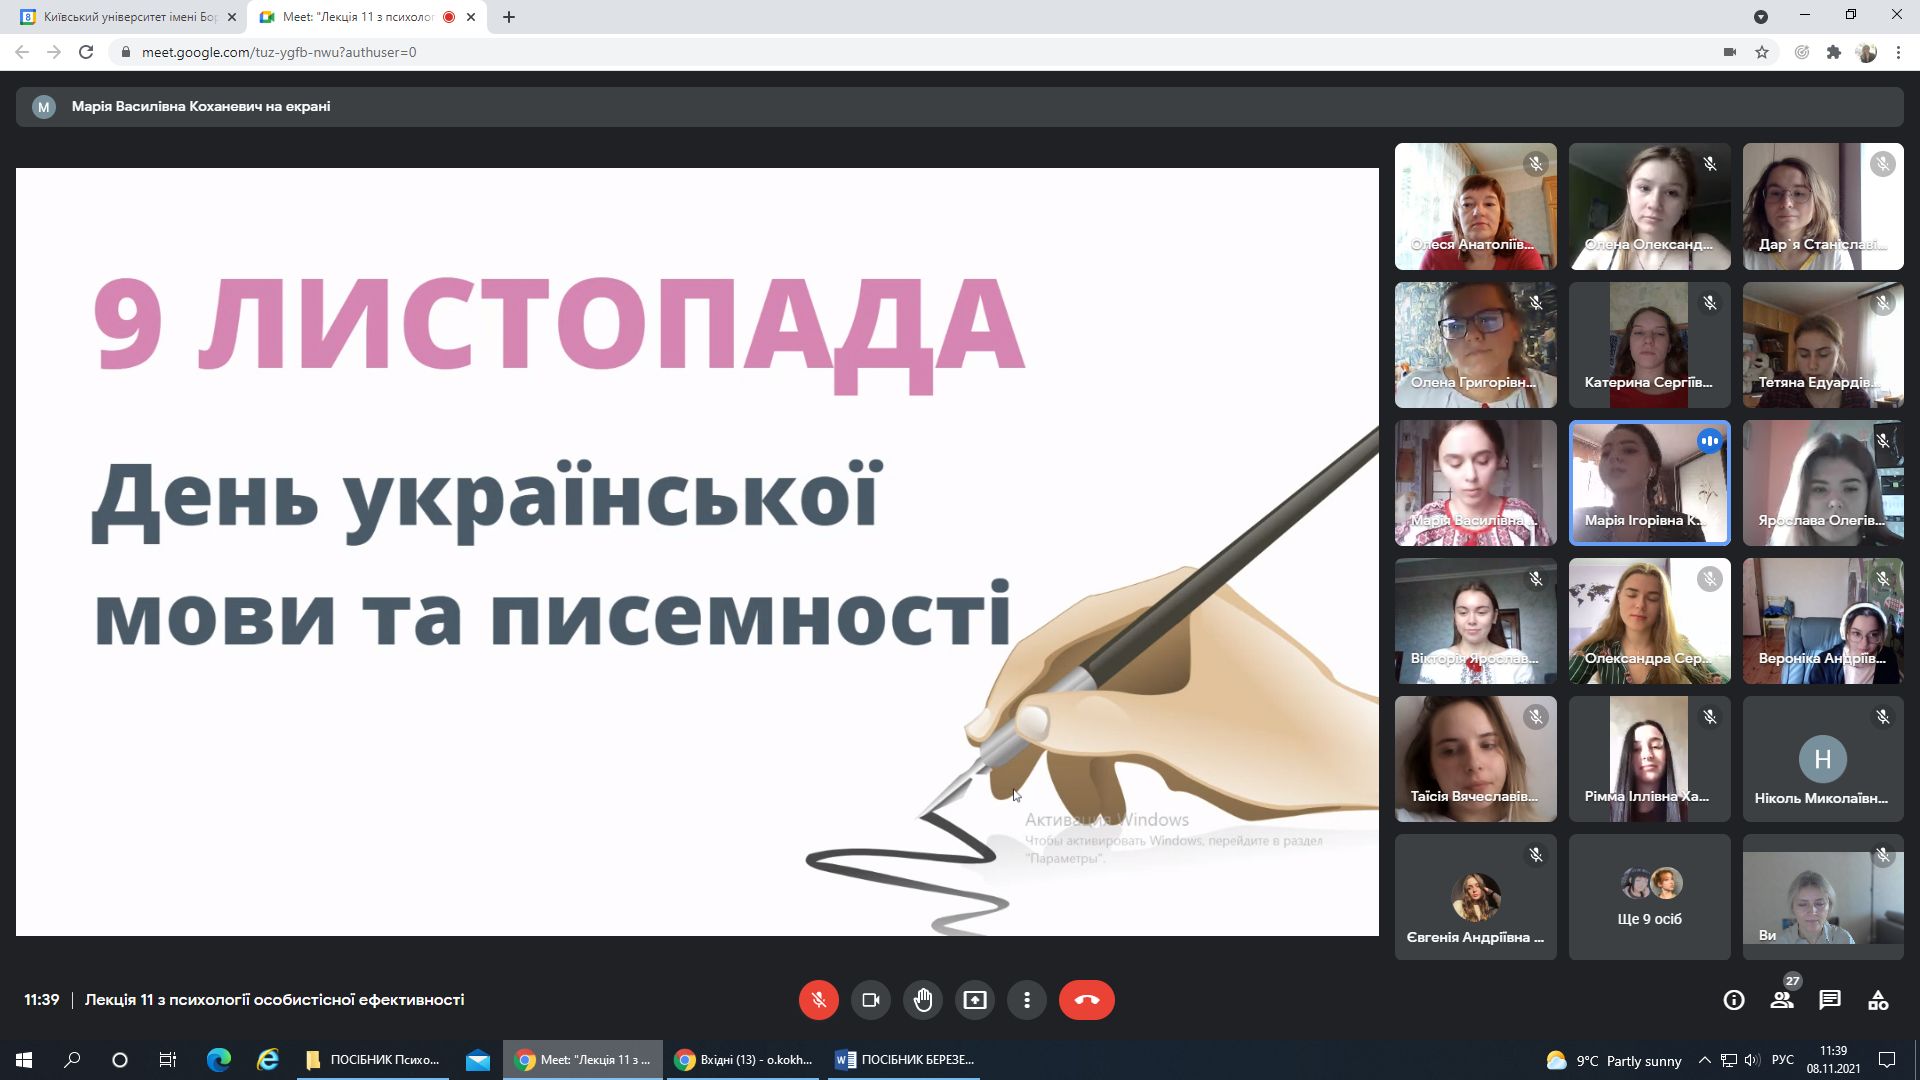Click the volume icon in system tray
The height and width of the screenshot is (1080, 1920).
point(1751,1060)
